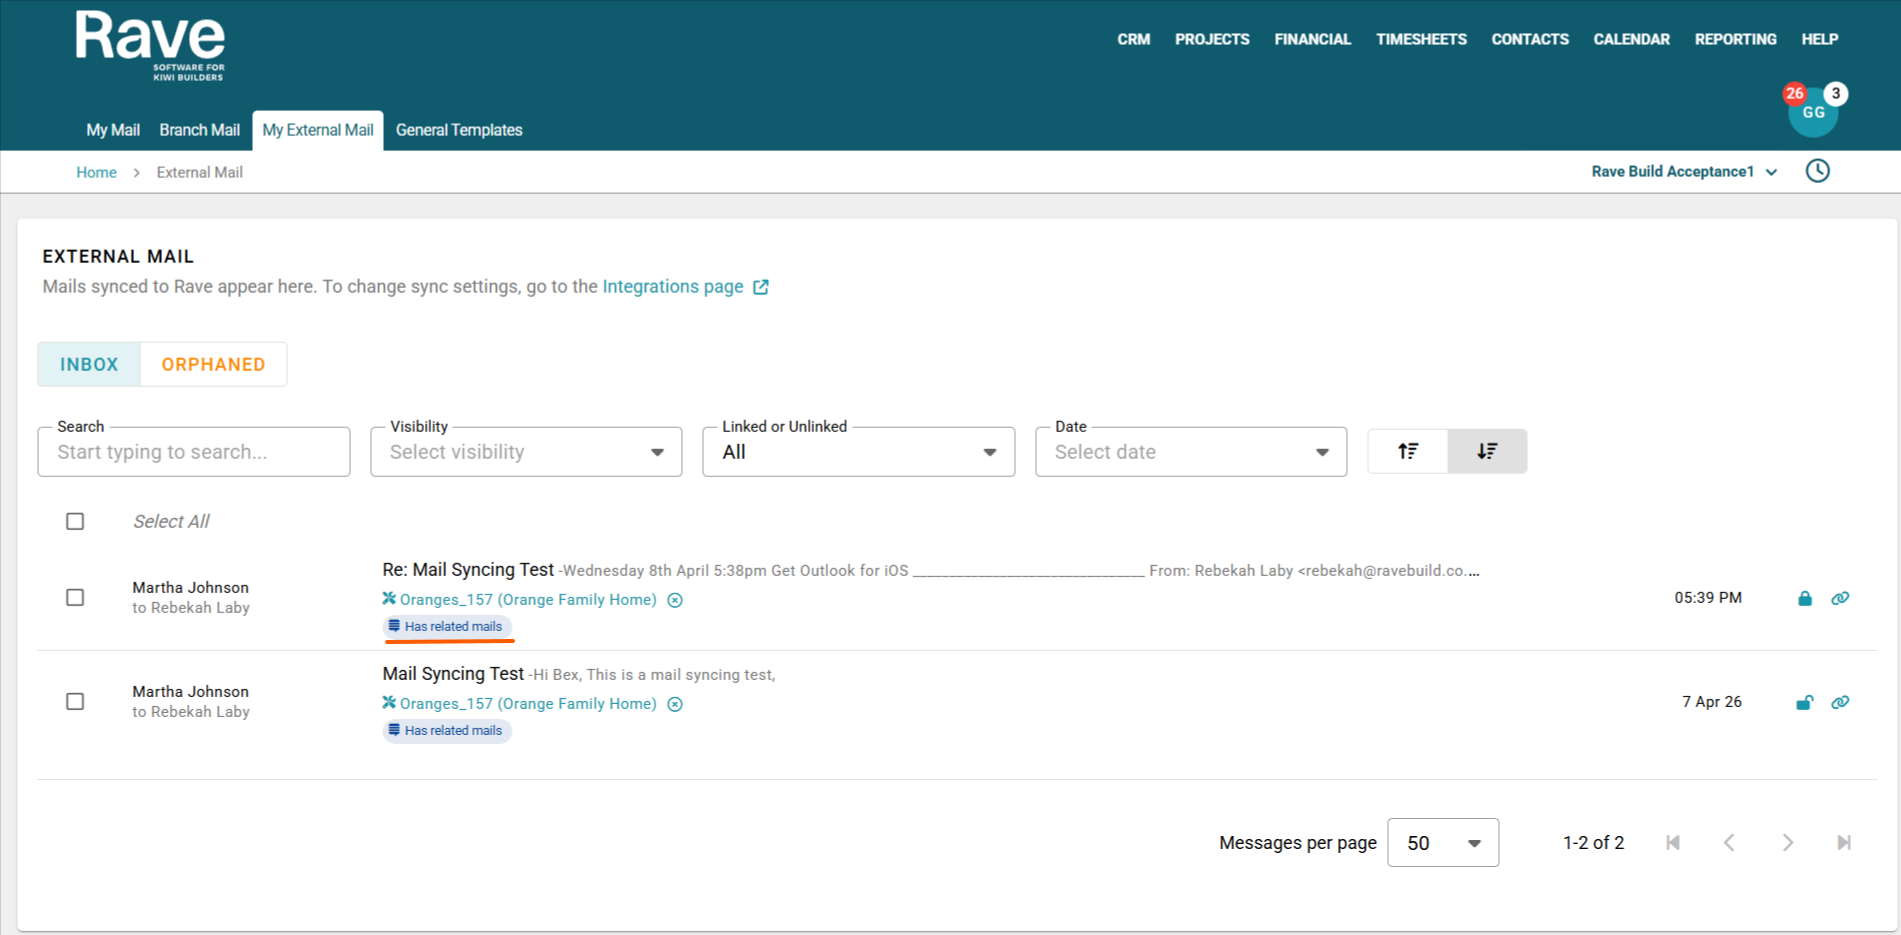This screenshot has width=1901, height=935.
Task: Click the External Mail breadcrumb text
Action: (x=200, y=172)
